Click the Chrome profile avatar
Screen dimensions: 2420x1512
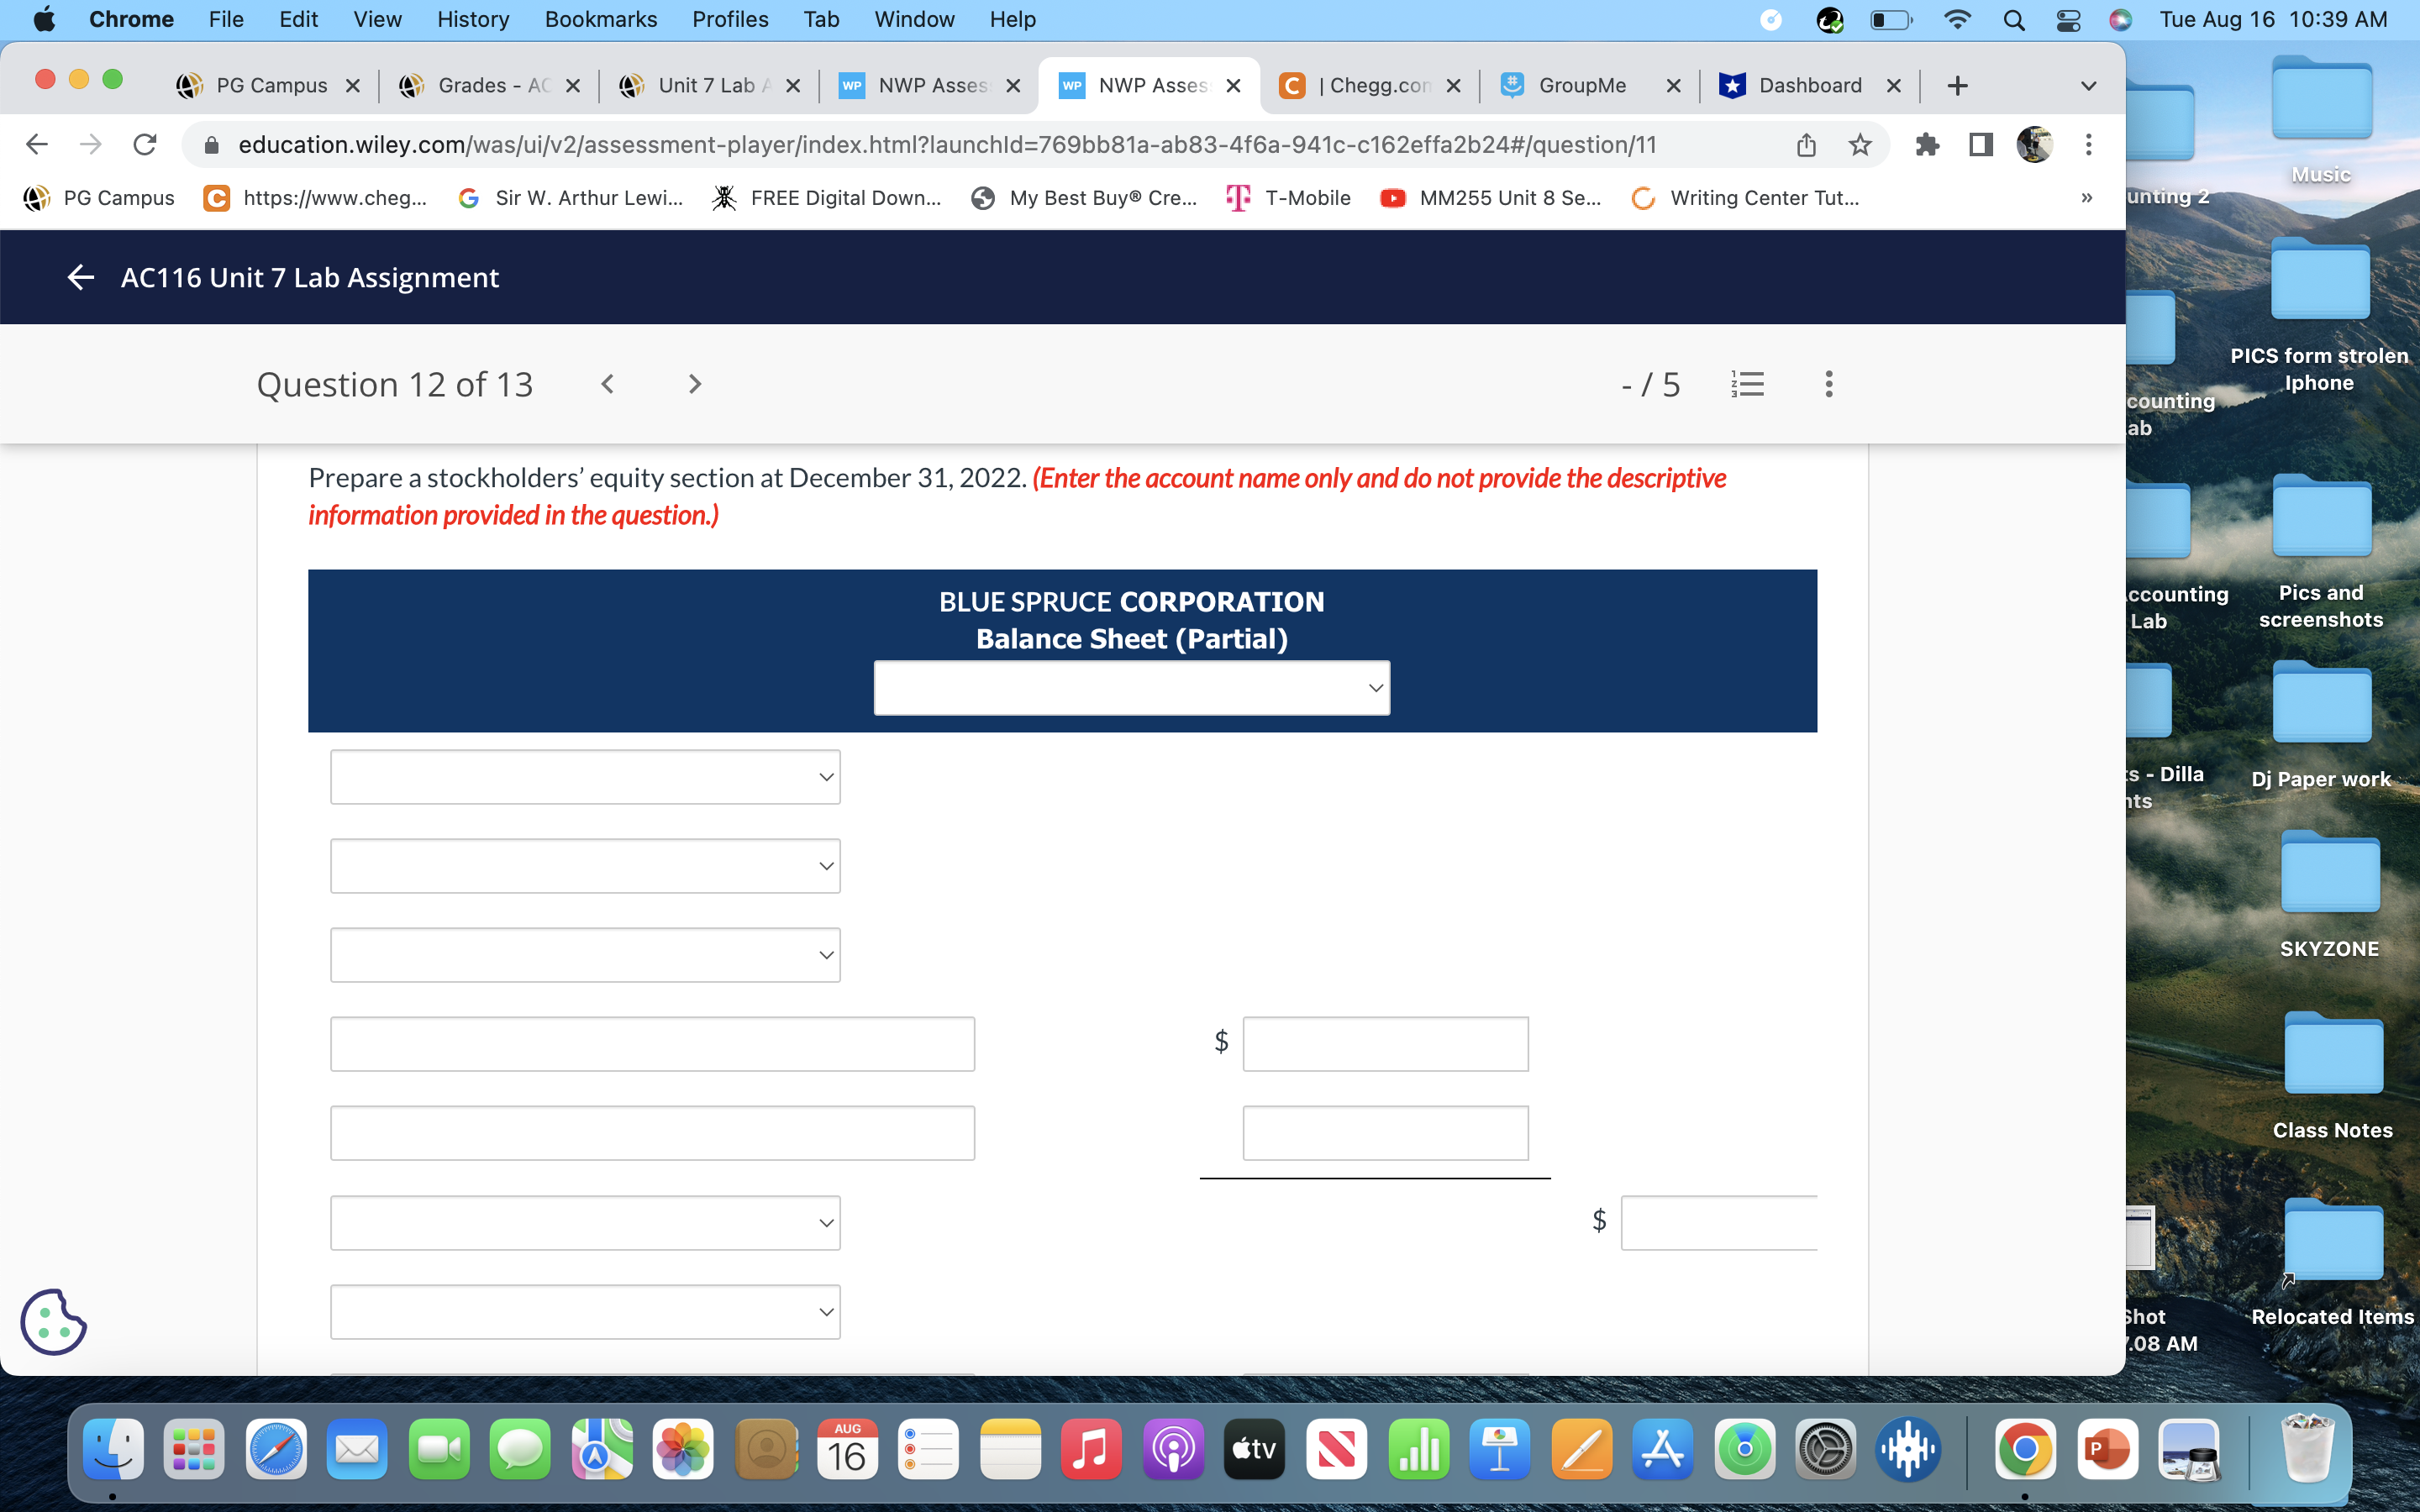[2035, 144]
